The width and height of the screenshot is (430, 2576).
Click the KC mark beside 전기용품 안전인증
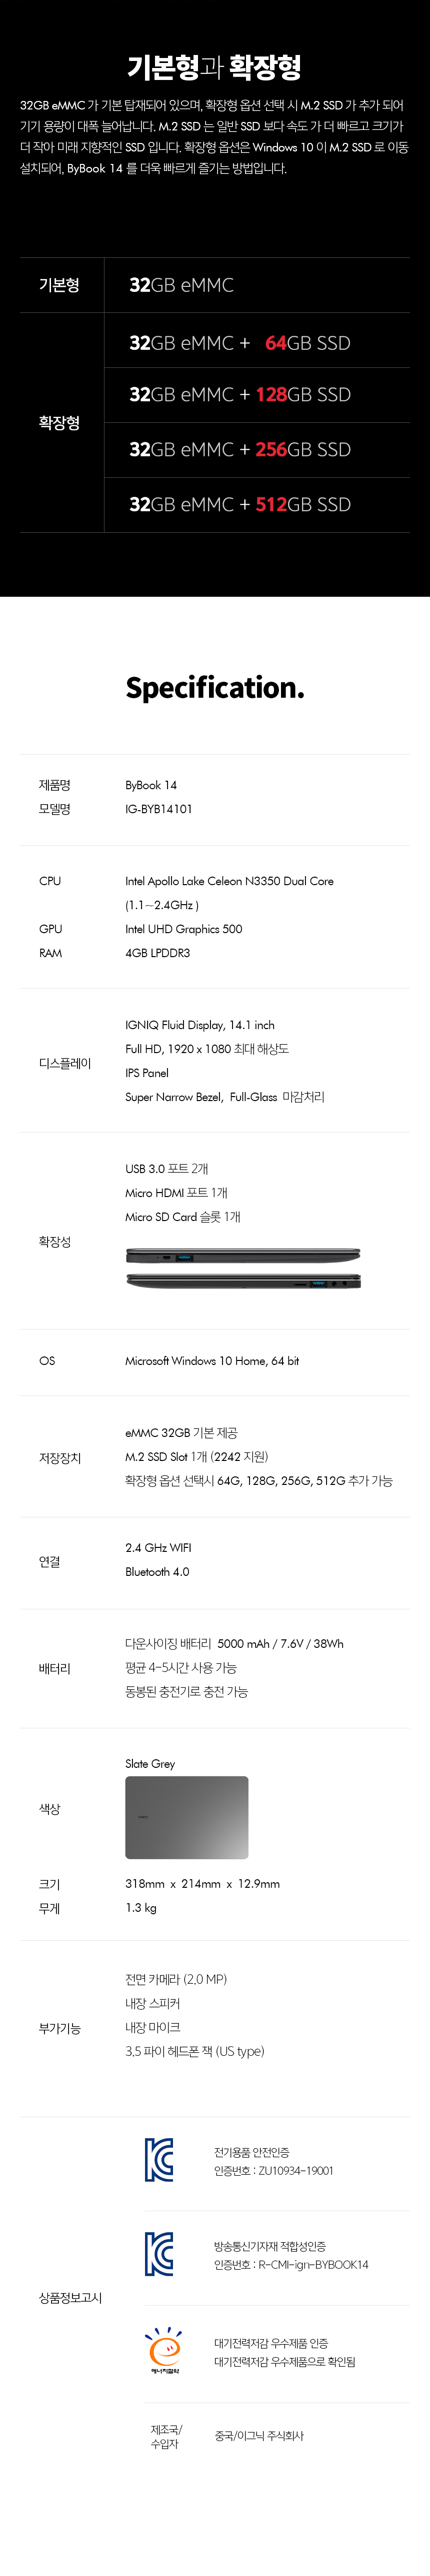[159, 2160]
